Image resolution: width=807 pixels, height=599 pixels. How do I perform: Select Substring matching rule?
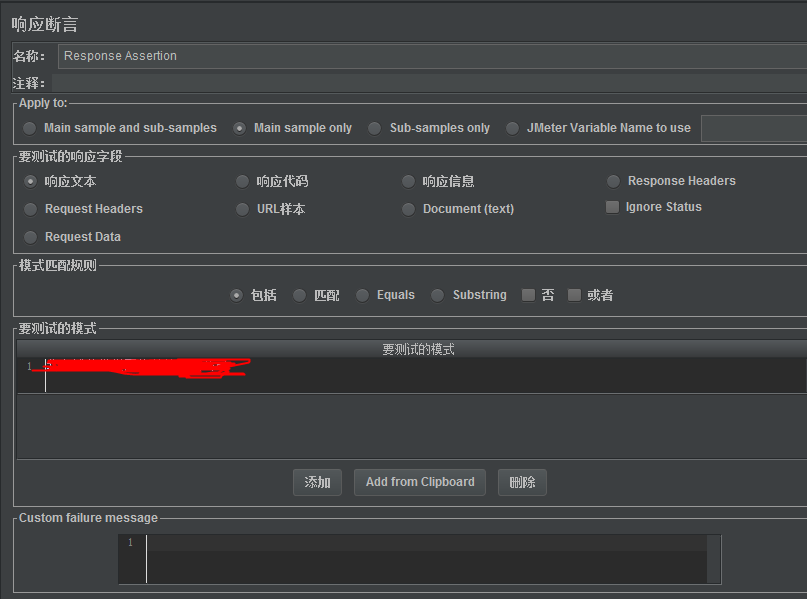tap(437, 295)
